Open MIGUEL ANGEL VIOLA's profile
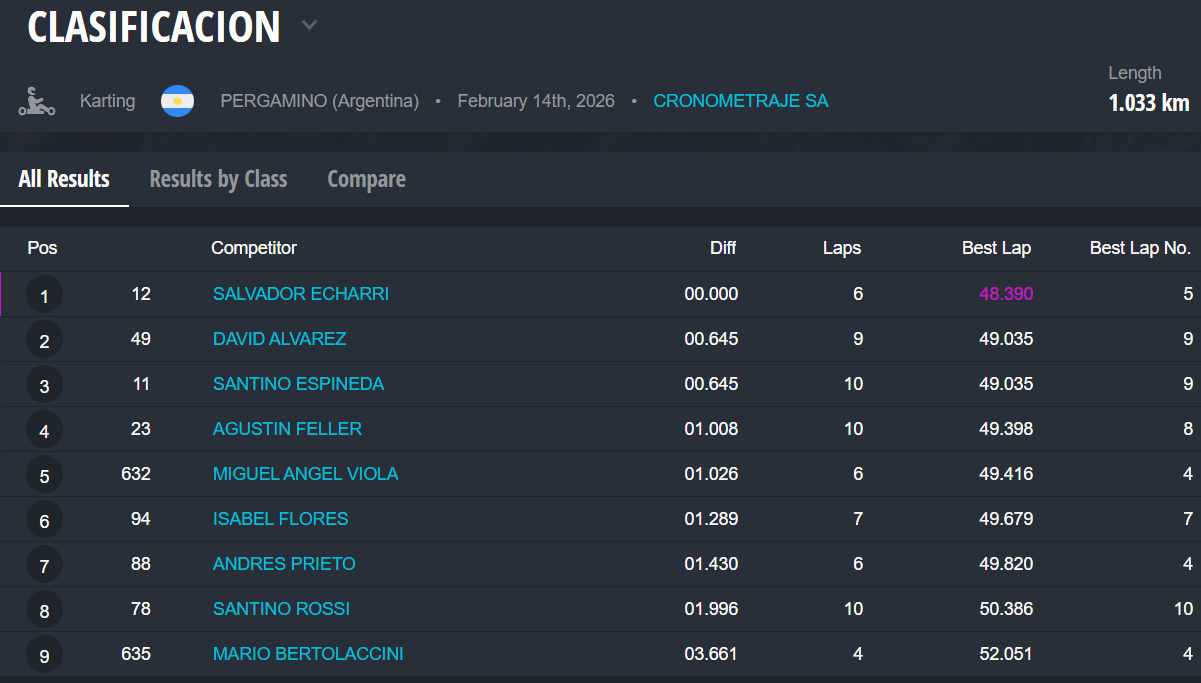This screenshot has height=683, width=1201. coord(305,474)
